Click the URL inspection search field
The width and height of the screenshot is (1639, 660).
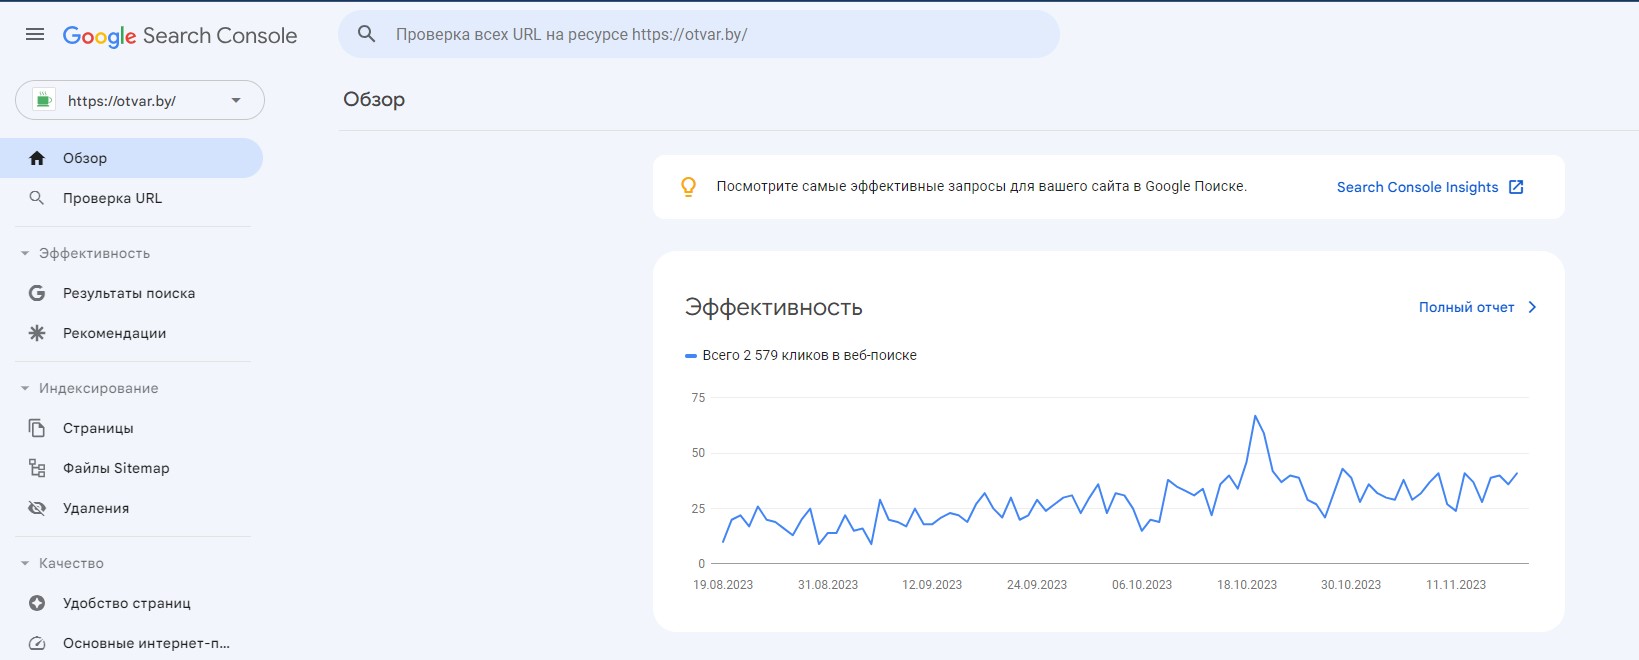pos(699,34)
